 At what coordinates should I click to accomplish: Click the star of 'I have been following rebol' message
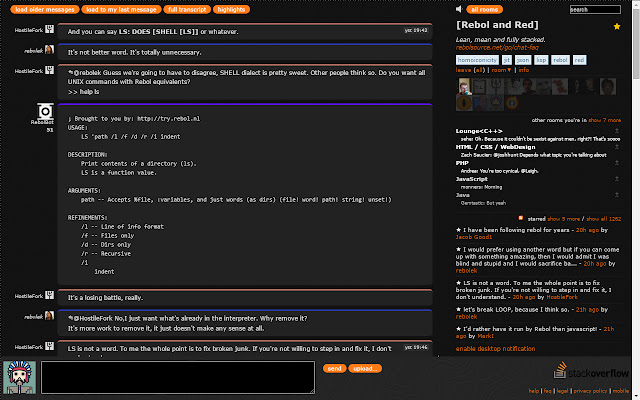(458, 230)
